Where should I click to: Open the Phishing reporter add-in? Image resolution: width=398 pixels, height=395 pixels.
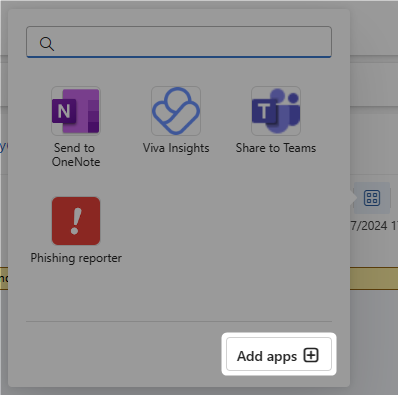coord(76,221)
